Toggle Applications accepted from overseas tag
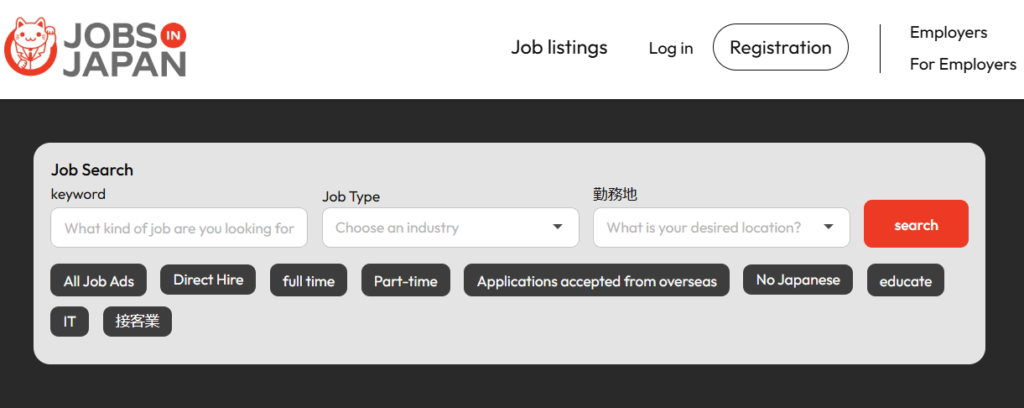1024x408 pixels. pos(597,281)
